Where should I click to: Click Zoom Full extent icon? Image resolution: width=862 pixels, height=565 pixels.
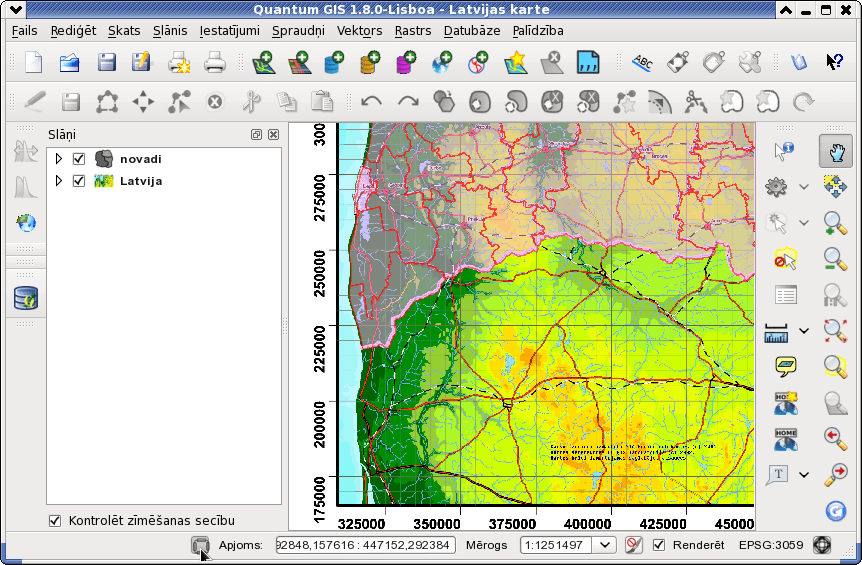pos(835,331)
